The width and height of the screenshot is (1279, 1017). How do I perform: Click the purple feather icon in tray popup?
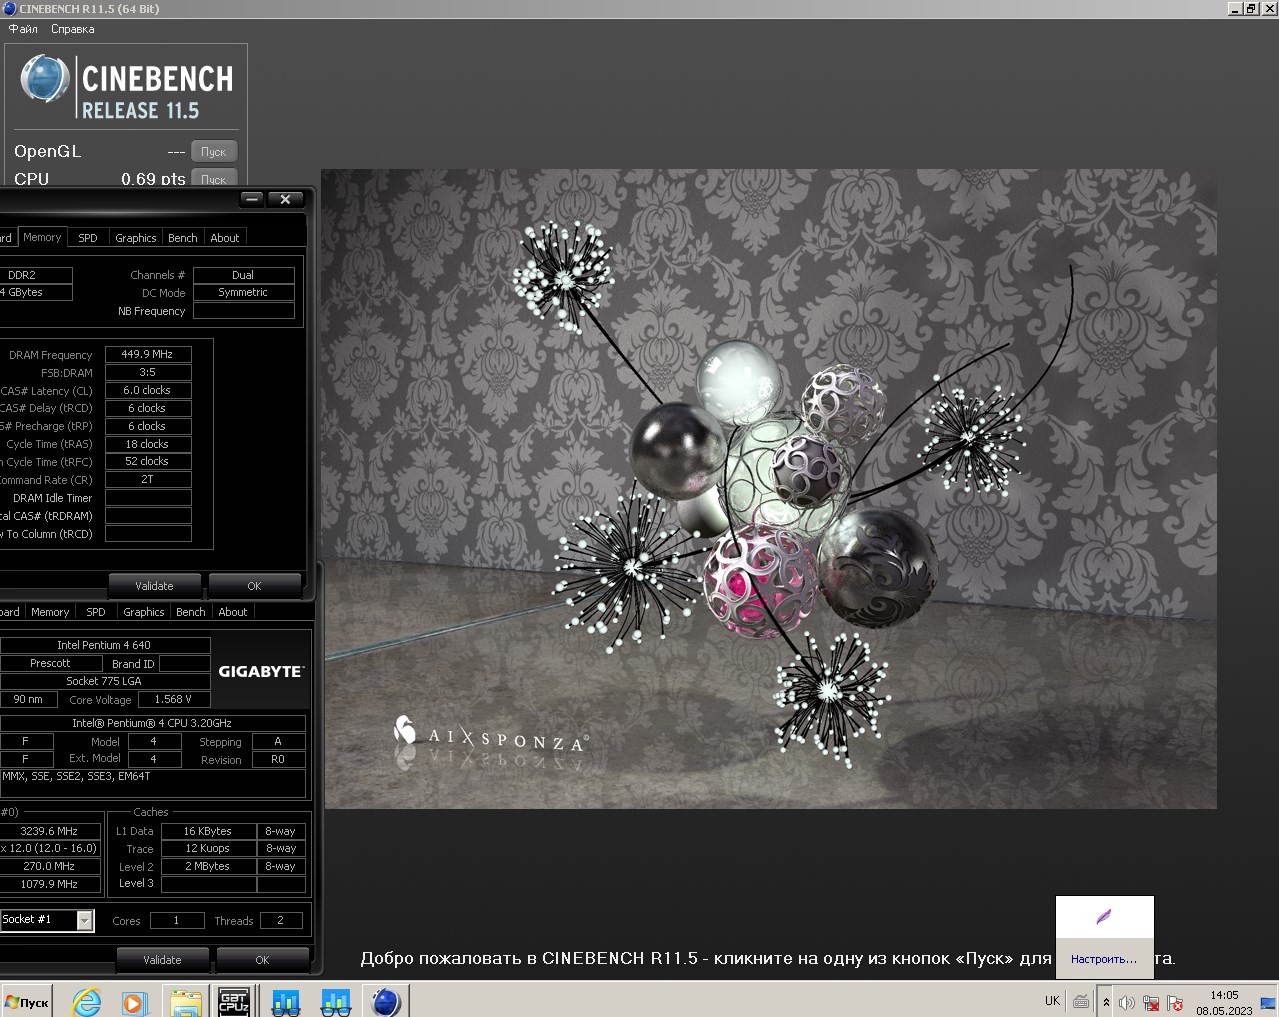click(x=1104, y=917)
